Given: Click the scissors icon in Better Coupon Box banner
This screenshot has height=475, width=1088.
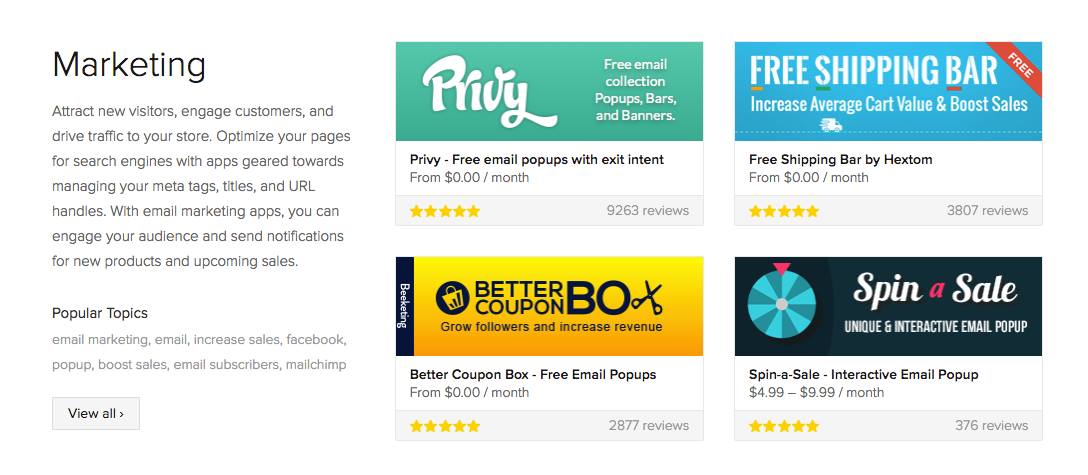Looking at the screenshot, I should pyautogui.click(x=647, y=297).
